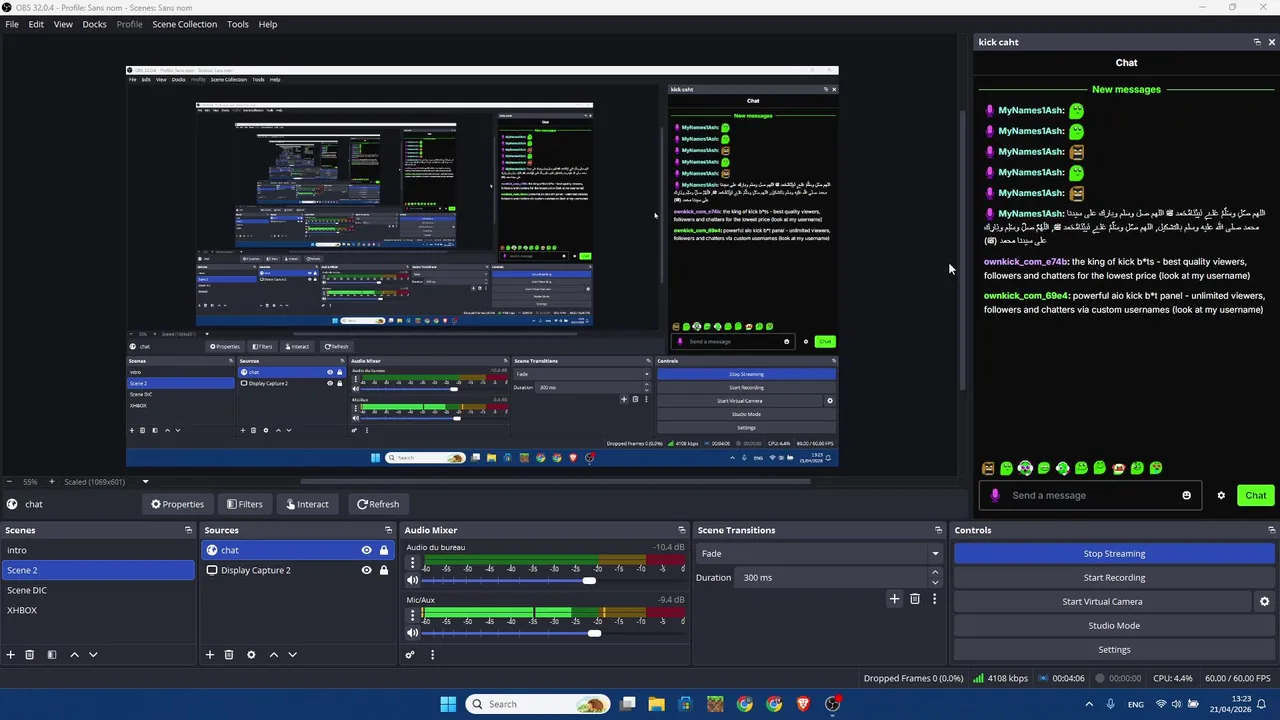Add a new scene with plus icon
Screen dimensions: 1280x720
pos(11,655)
